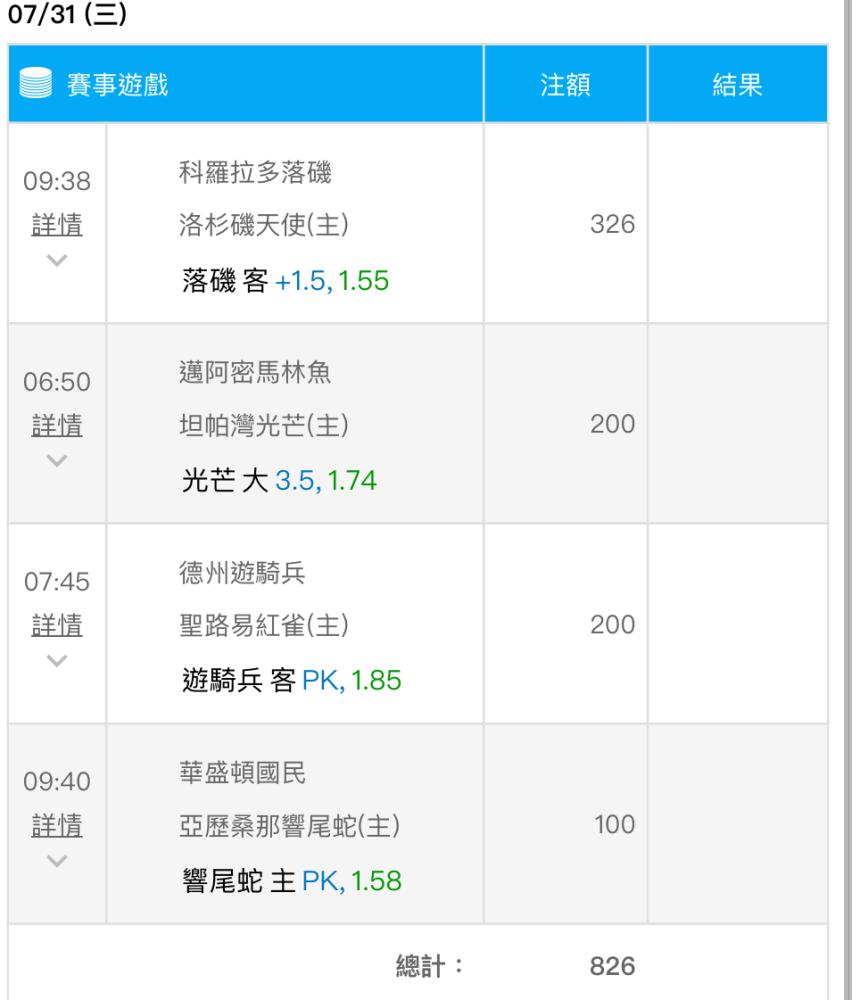
Task: Select the 響尾蛇 主 PK, 1.58 bet line
Action: click(x=292, y=881)
